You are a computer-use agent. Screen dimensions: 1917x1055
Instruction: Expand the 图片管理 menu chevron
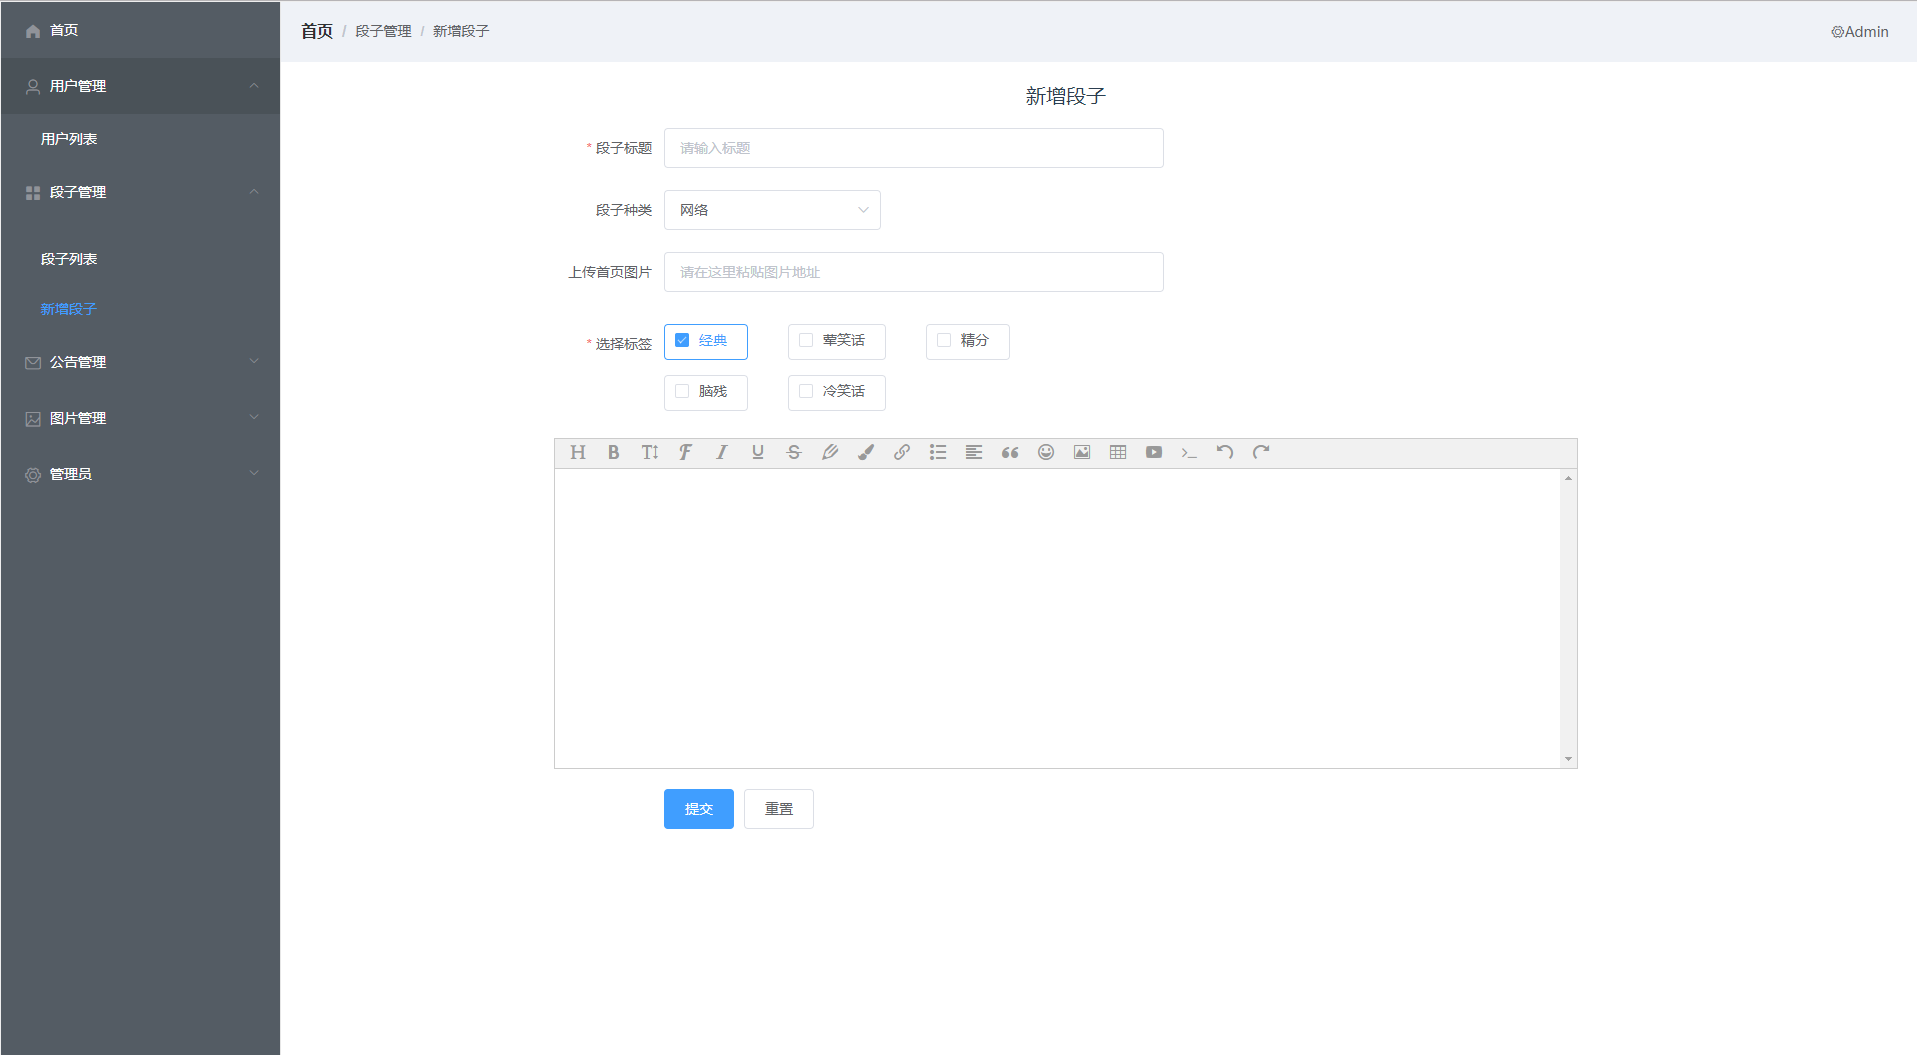[254, 417]
